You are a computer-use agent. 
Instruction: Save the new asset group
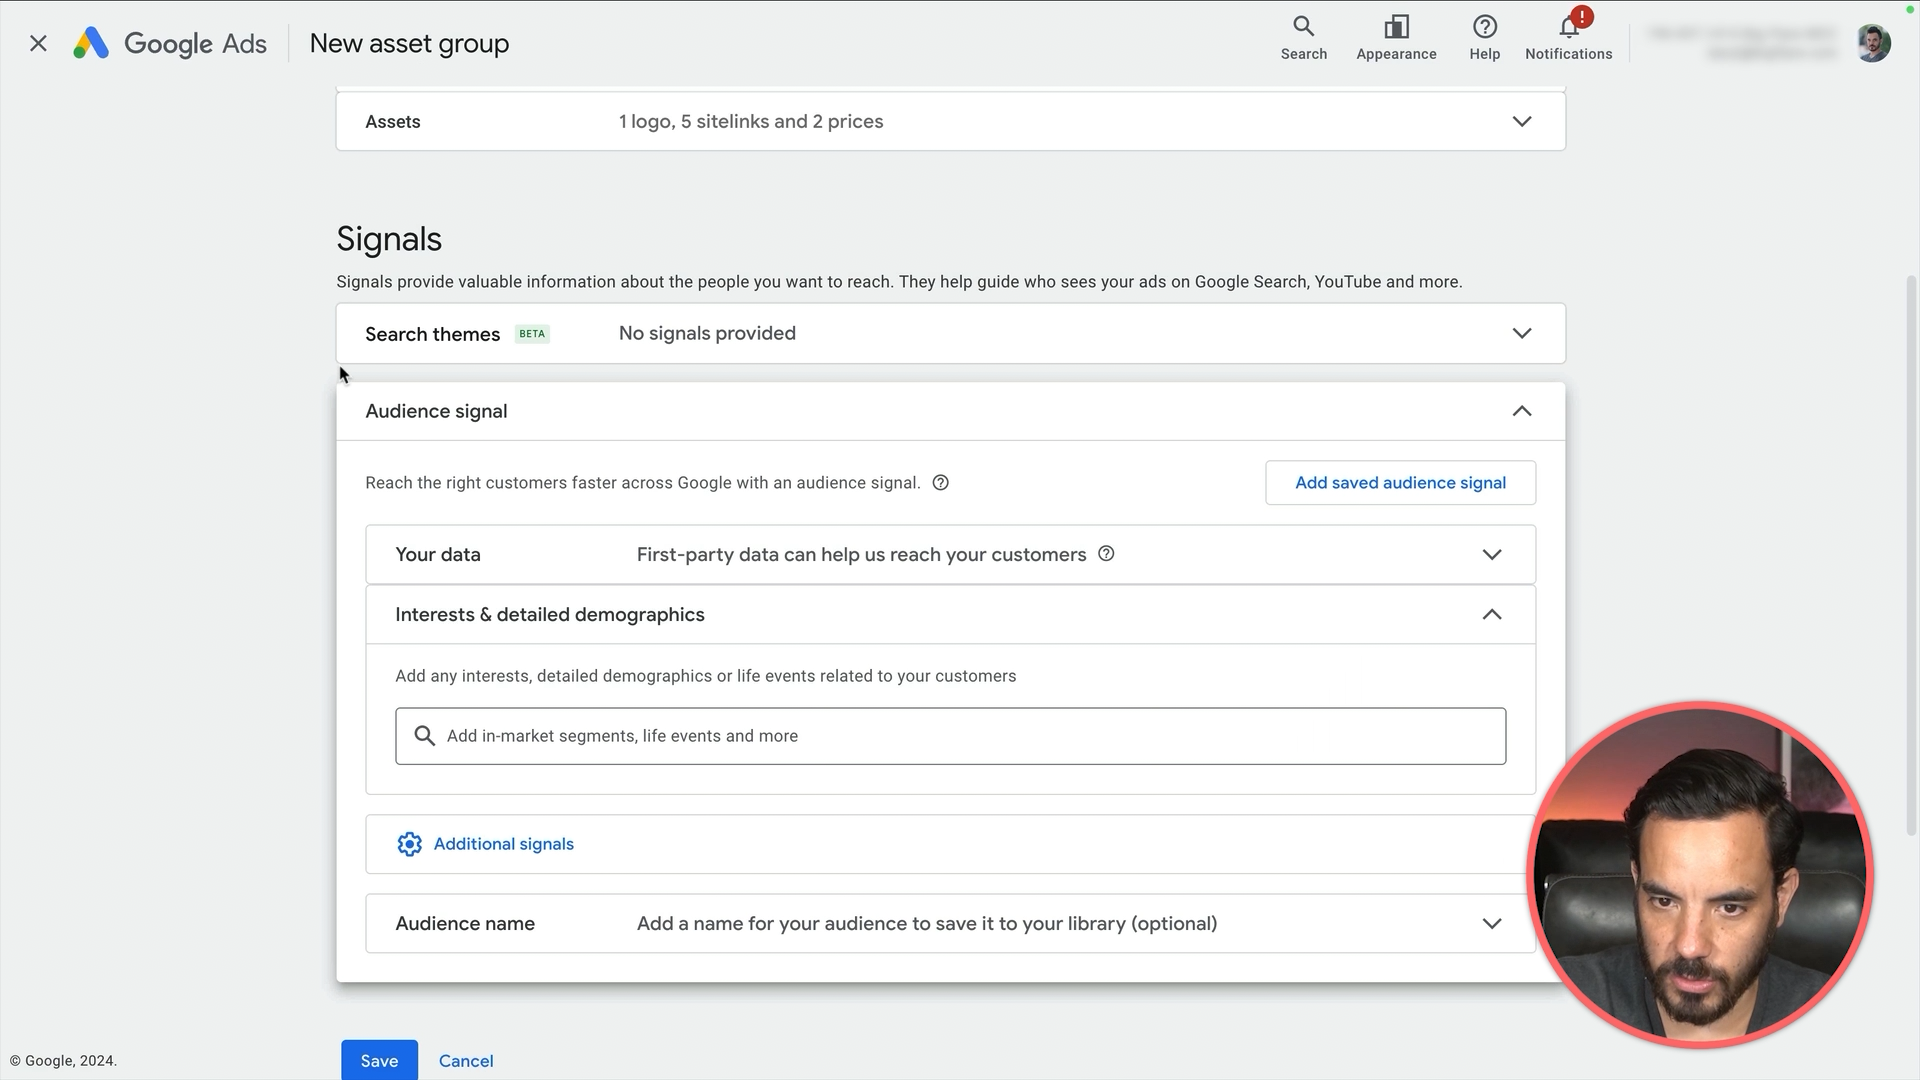[x=379, y=1060]
